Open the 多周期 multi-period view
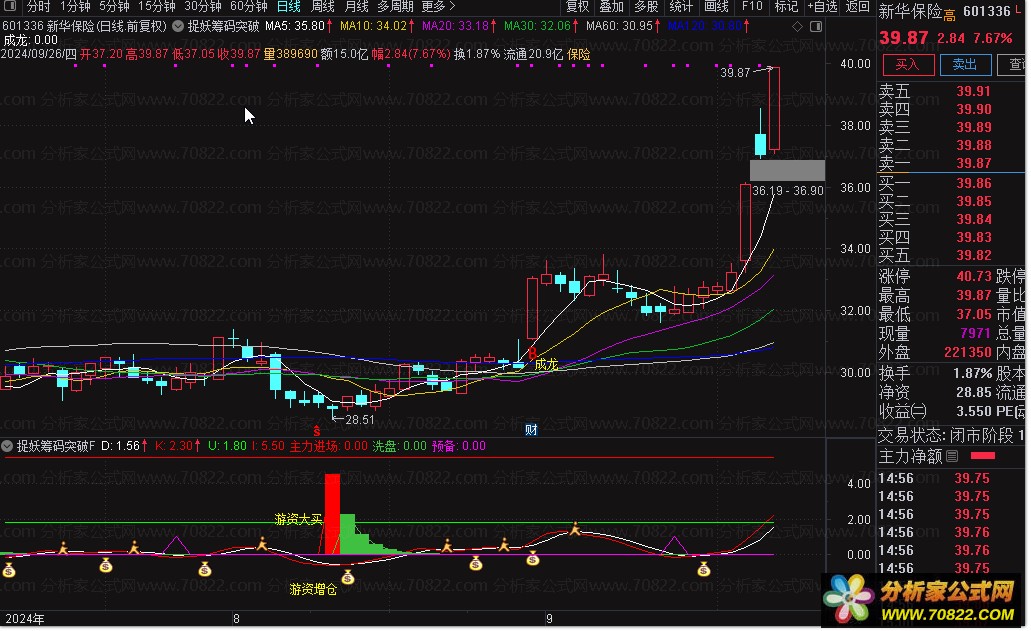Image resolution: width=1031 pixels, height=631 pixels. coord(395,7)
